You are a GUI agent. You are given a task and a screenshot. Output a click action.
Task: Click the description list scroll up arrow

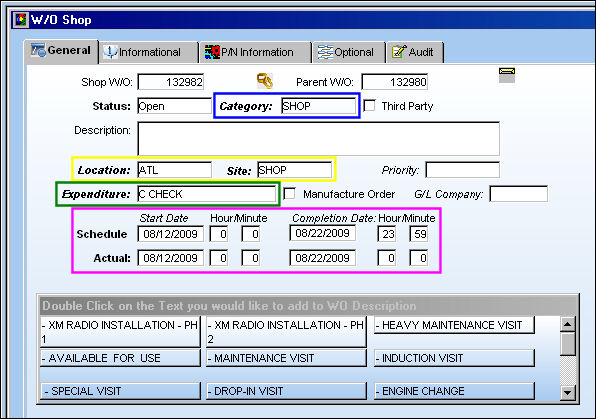pyautogui.click(x=567, y=324)
